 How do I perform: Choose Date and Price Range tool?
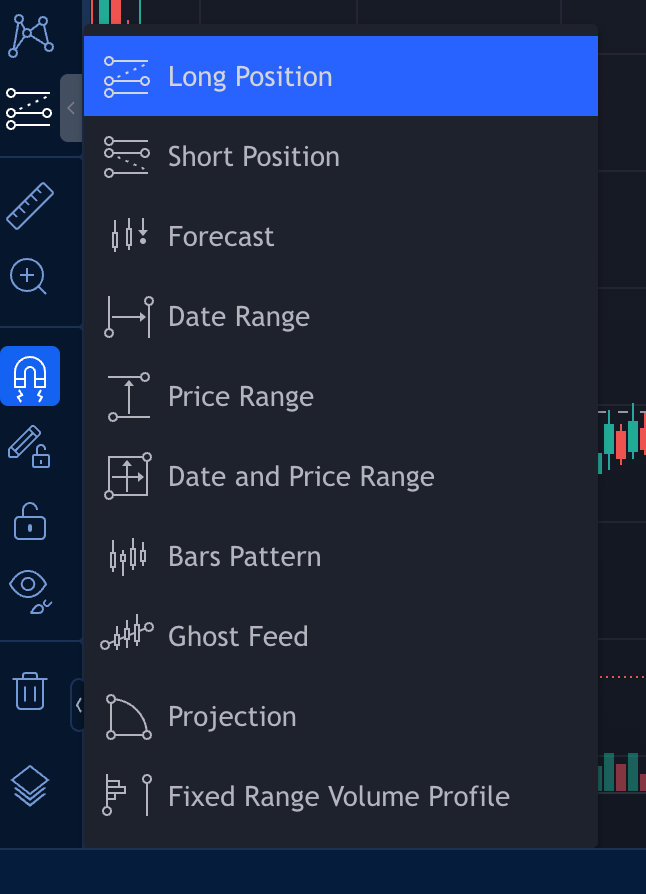pos(340,477)
